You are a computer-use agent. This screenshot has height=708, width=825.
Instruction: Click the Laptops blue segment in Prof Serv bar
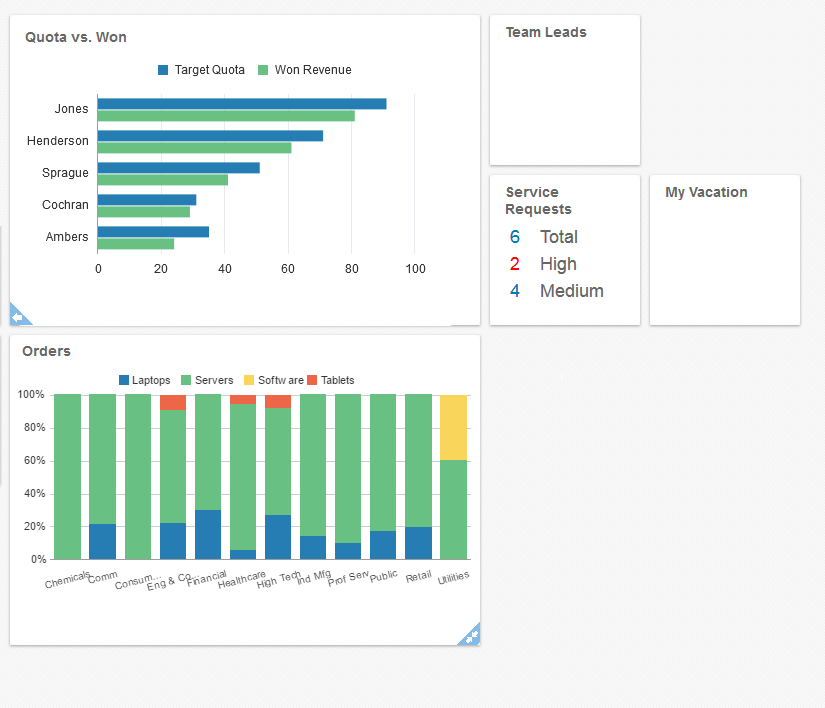pos(348,551)
